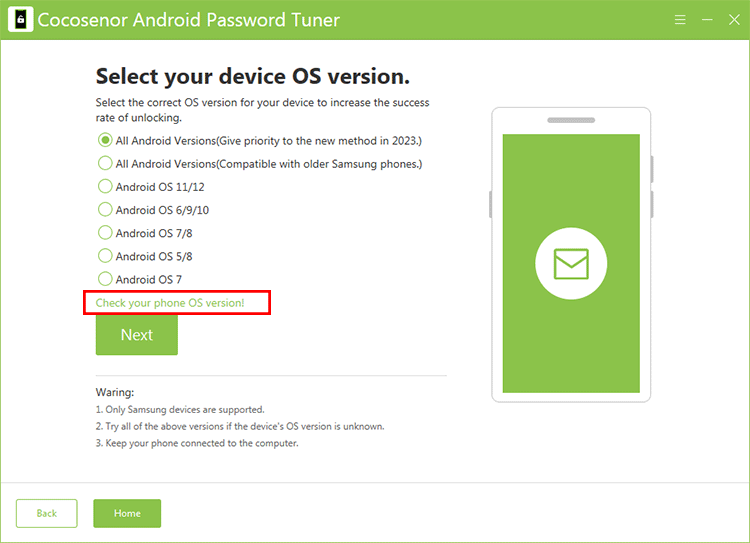The height and width of the screenshot is (543, 750).
Task: Choose Android OS 5/8 option
Action: pos(105,256)
